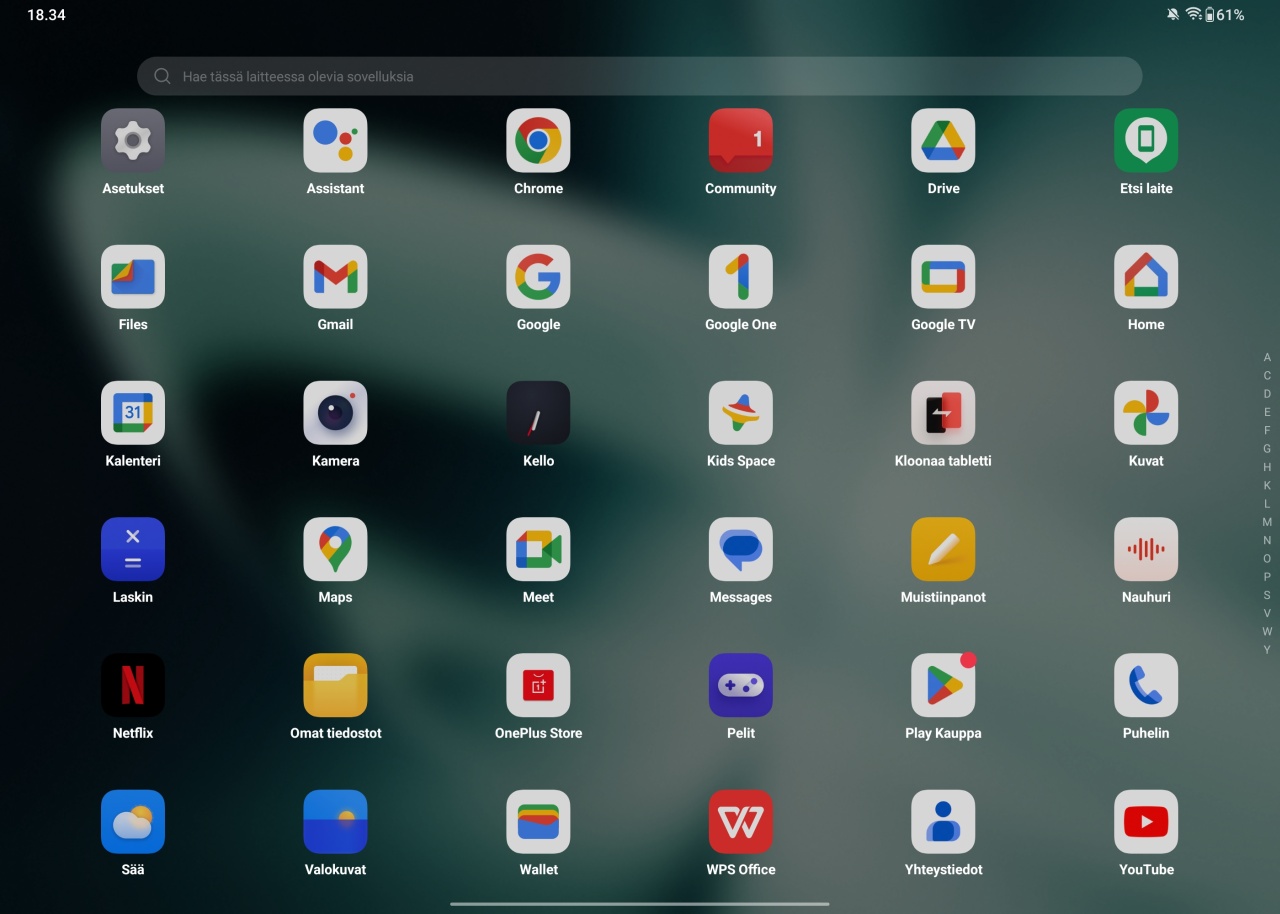Launch the Muistiinpanot notes app
Viewport: 1280px width, 914px height.
tap(943, 549)
